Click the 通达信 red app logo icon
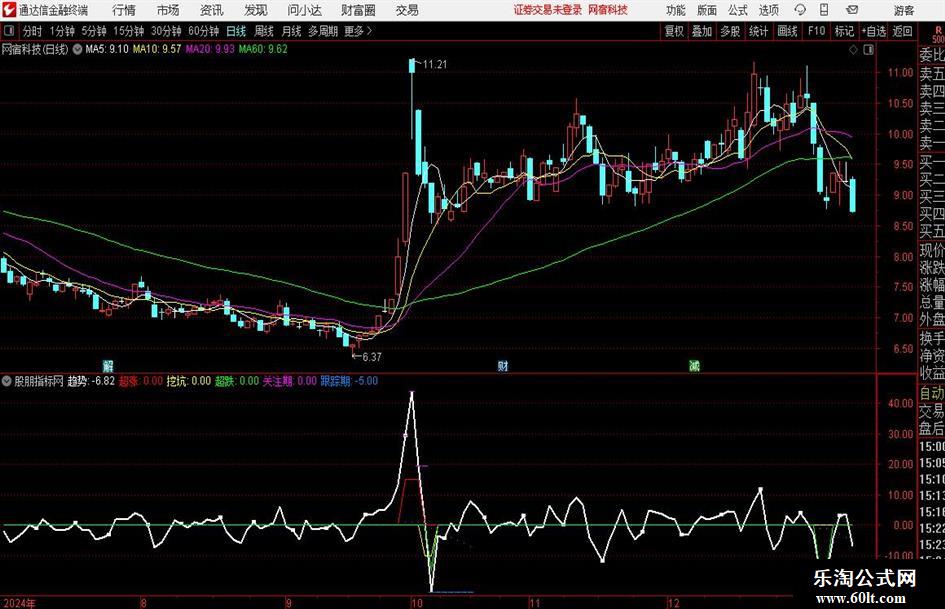 [x=8, y=10]
